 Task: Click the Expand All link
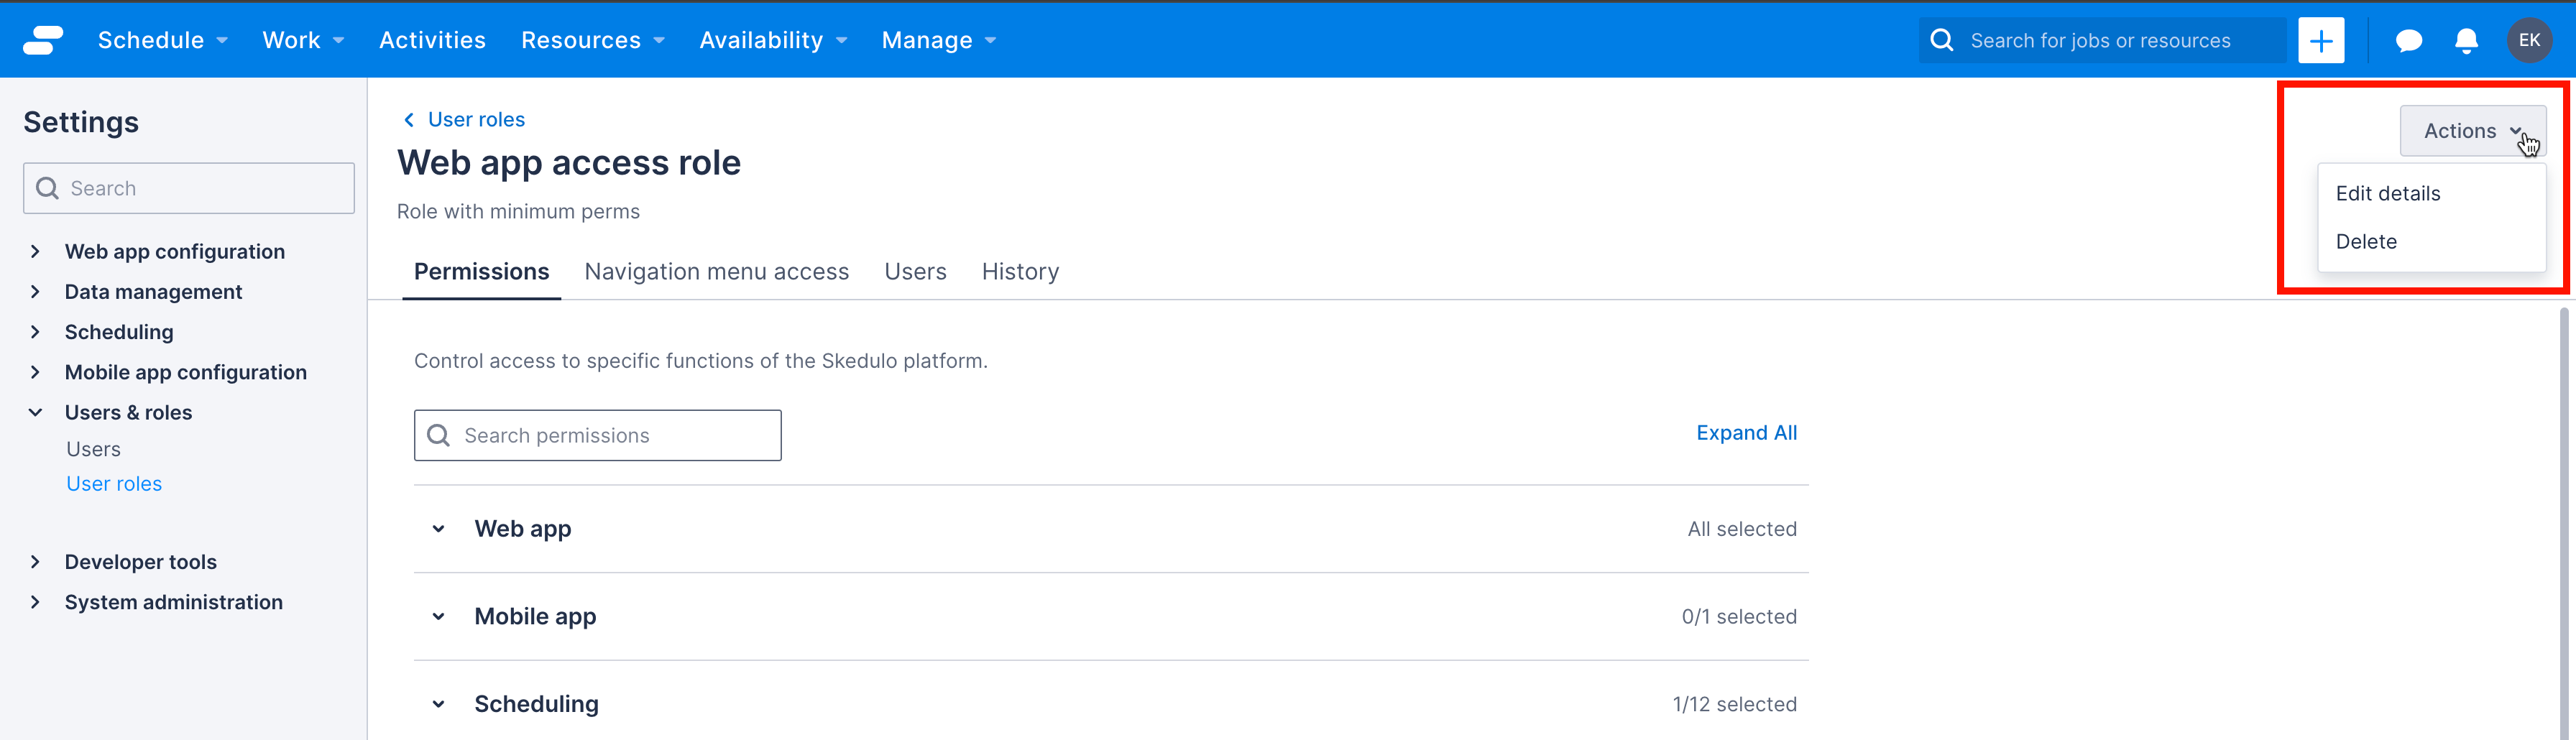[x=1746, y=432]
